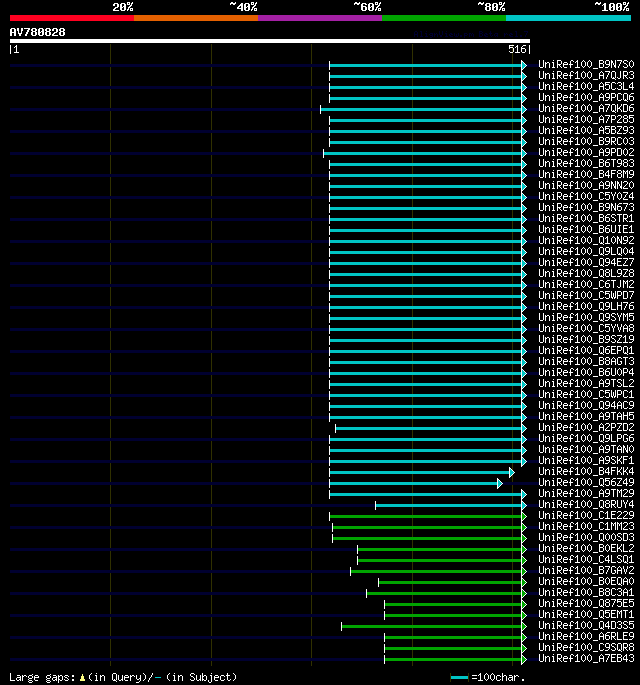This screenshot has width=640, height=685.
Task: Open hit UniRef100_A6RLE9
Action: (586, 637)
